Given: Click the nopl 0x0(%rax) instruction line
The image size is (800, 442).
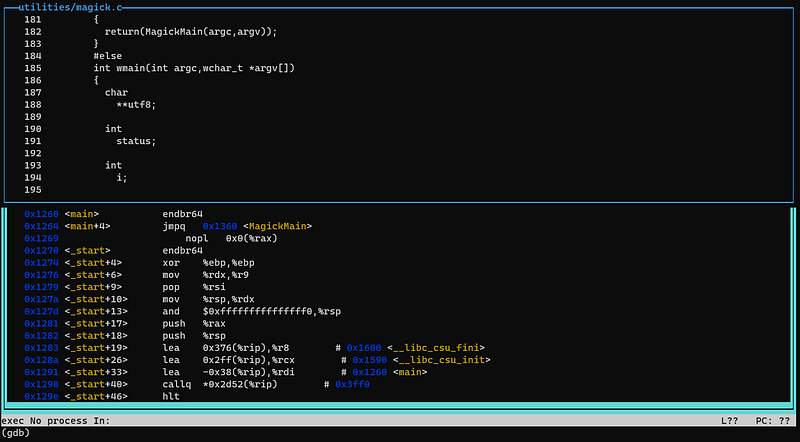Looking at the screenshot, I should pyautogui.click(x=231, y=238).
